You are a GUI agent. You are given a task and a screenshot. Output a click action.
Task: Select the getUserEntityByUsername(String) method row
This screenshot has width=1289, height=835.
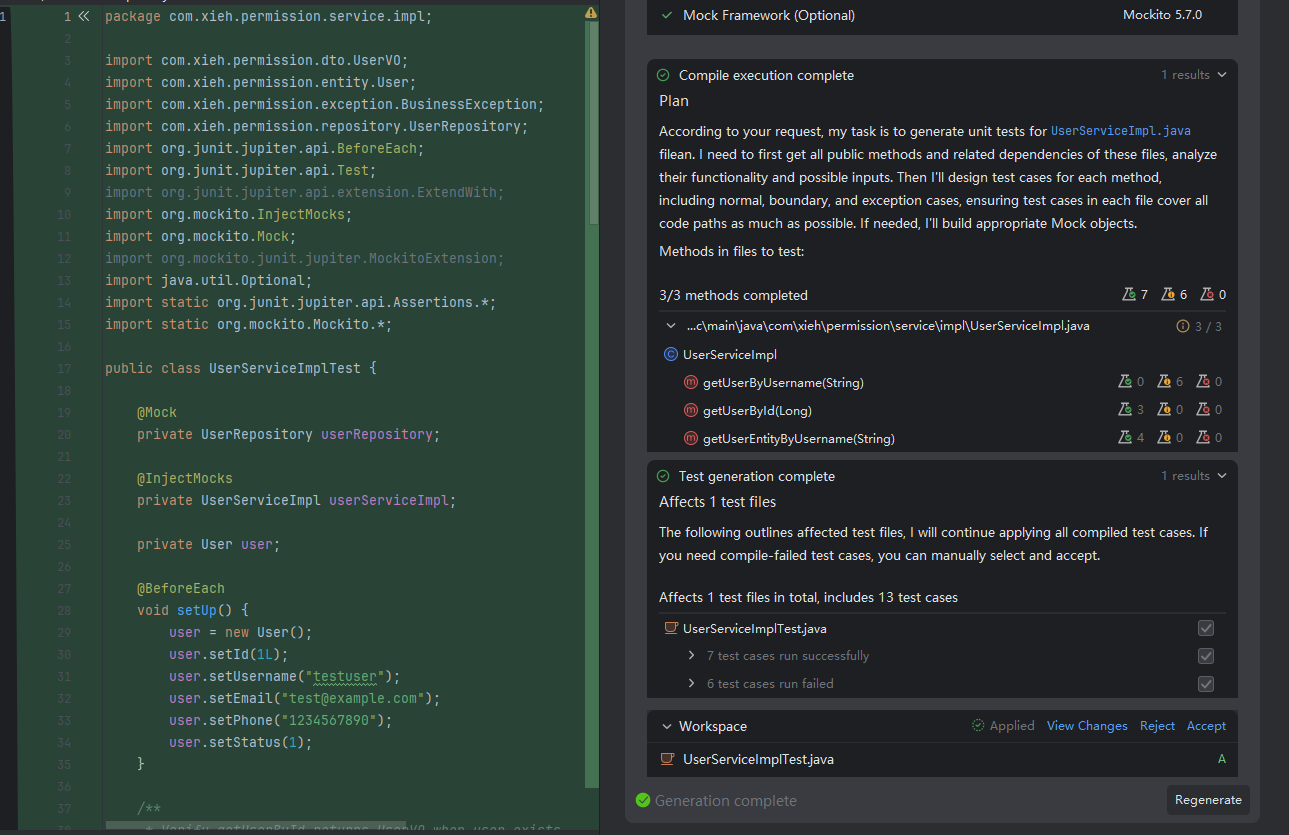[798, 438]
